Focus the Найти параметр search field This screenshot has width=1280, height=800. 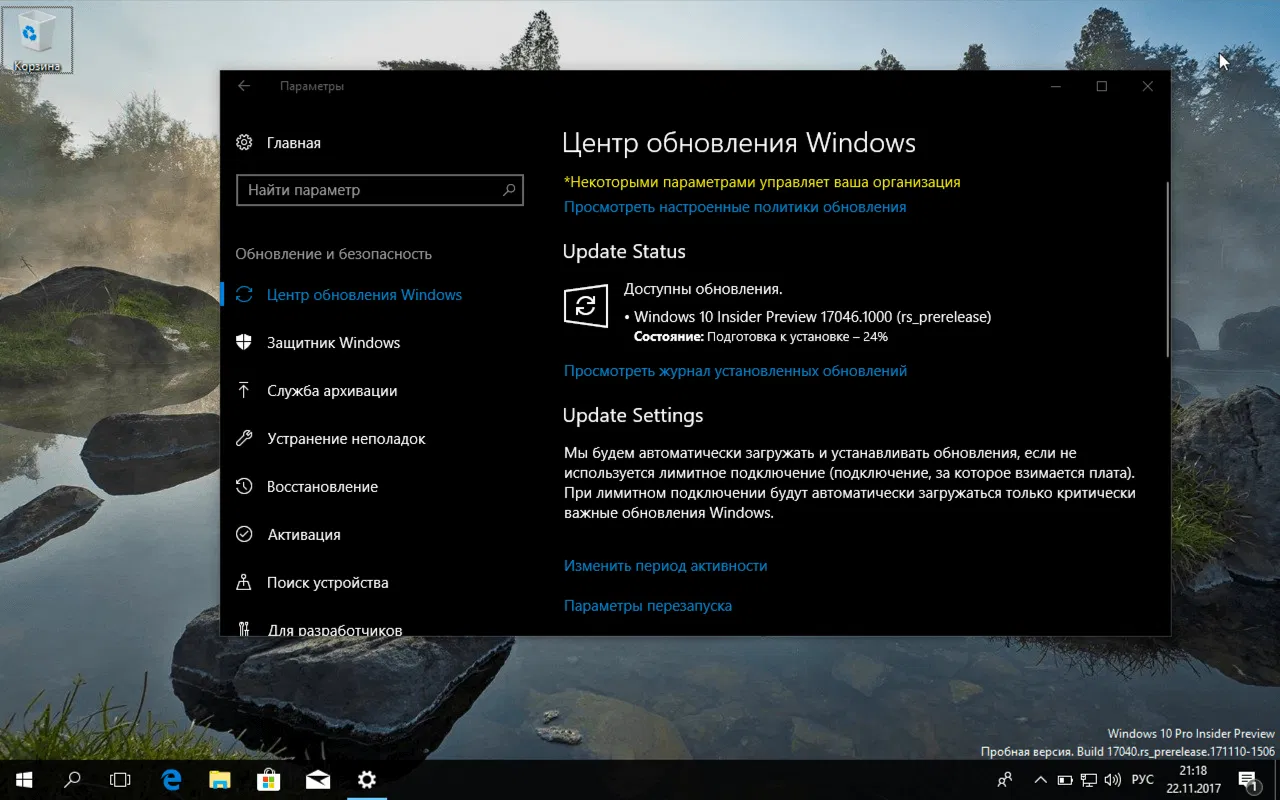pos(380,190)
